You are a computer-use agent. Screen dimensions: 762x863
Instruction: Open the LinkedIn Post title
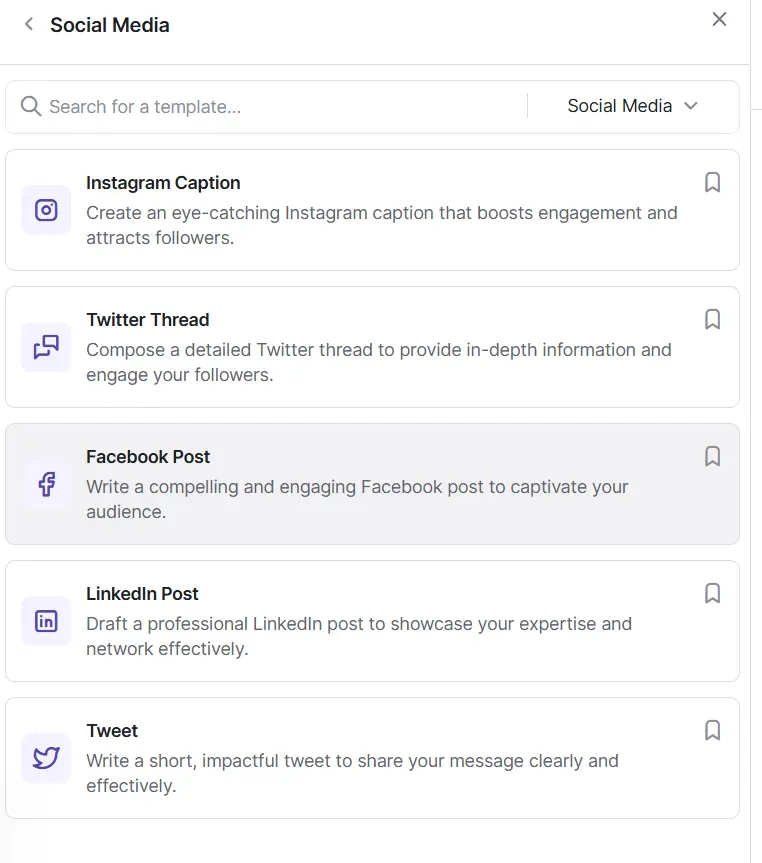(142, 594)
